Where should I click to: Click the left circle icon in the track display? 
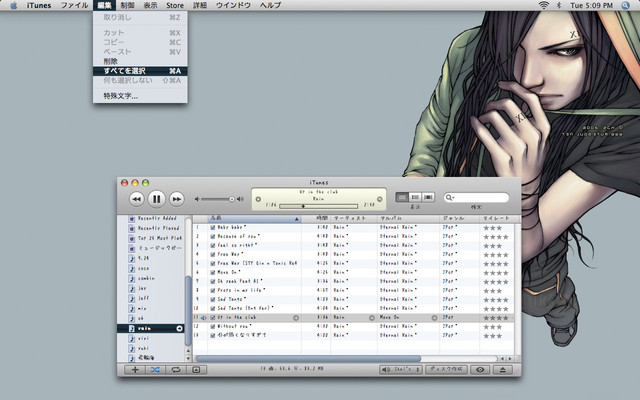tap(258, 199)
